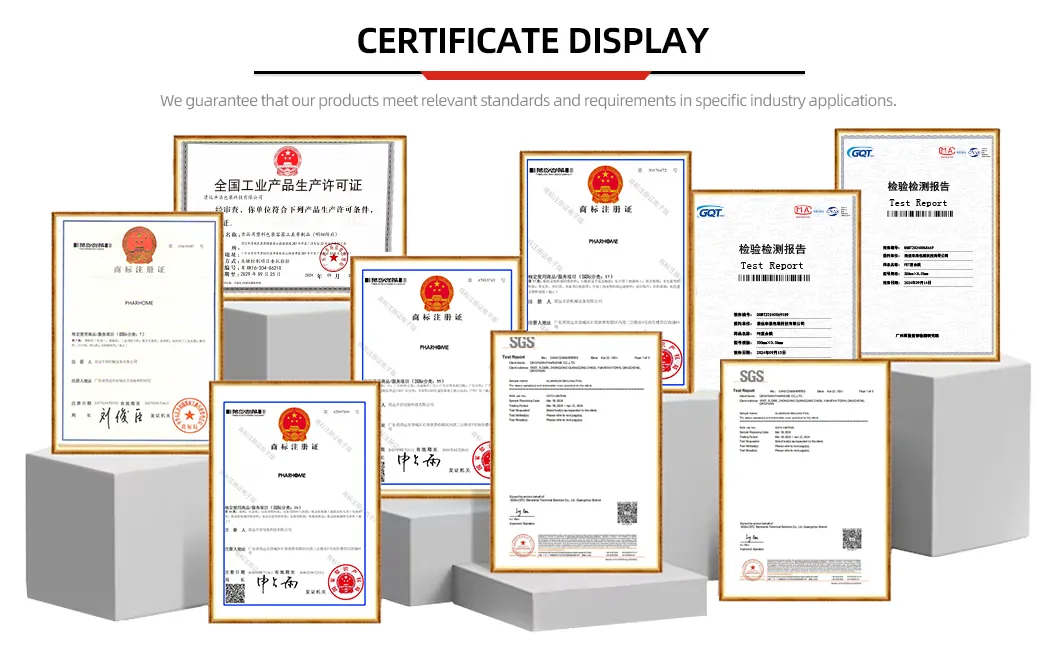The height and width of the screenshot is (645, 1060).
Task: Click the GQT logo on the rightmost test report
Action: point(861,151)
